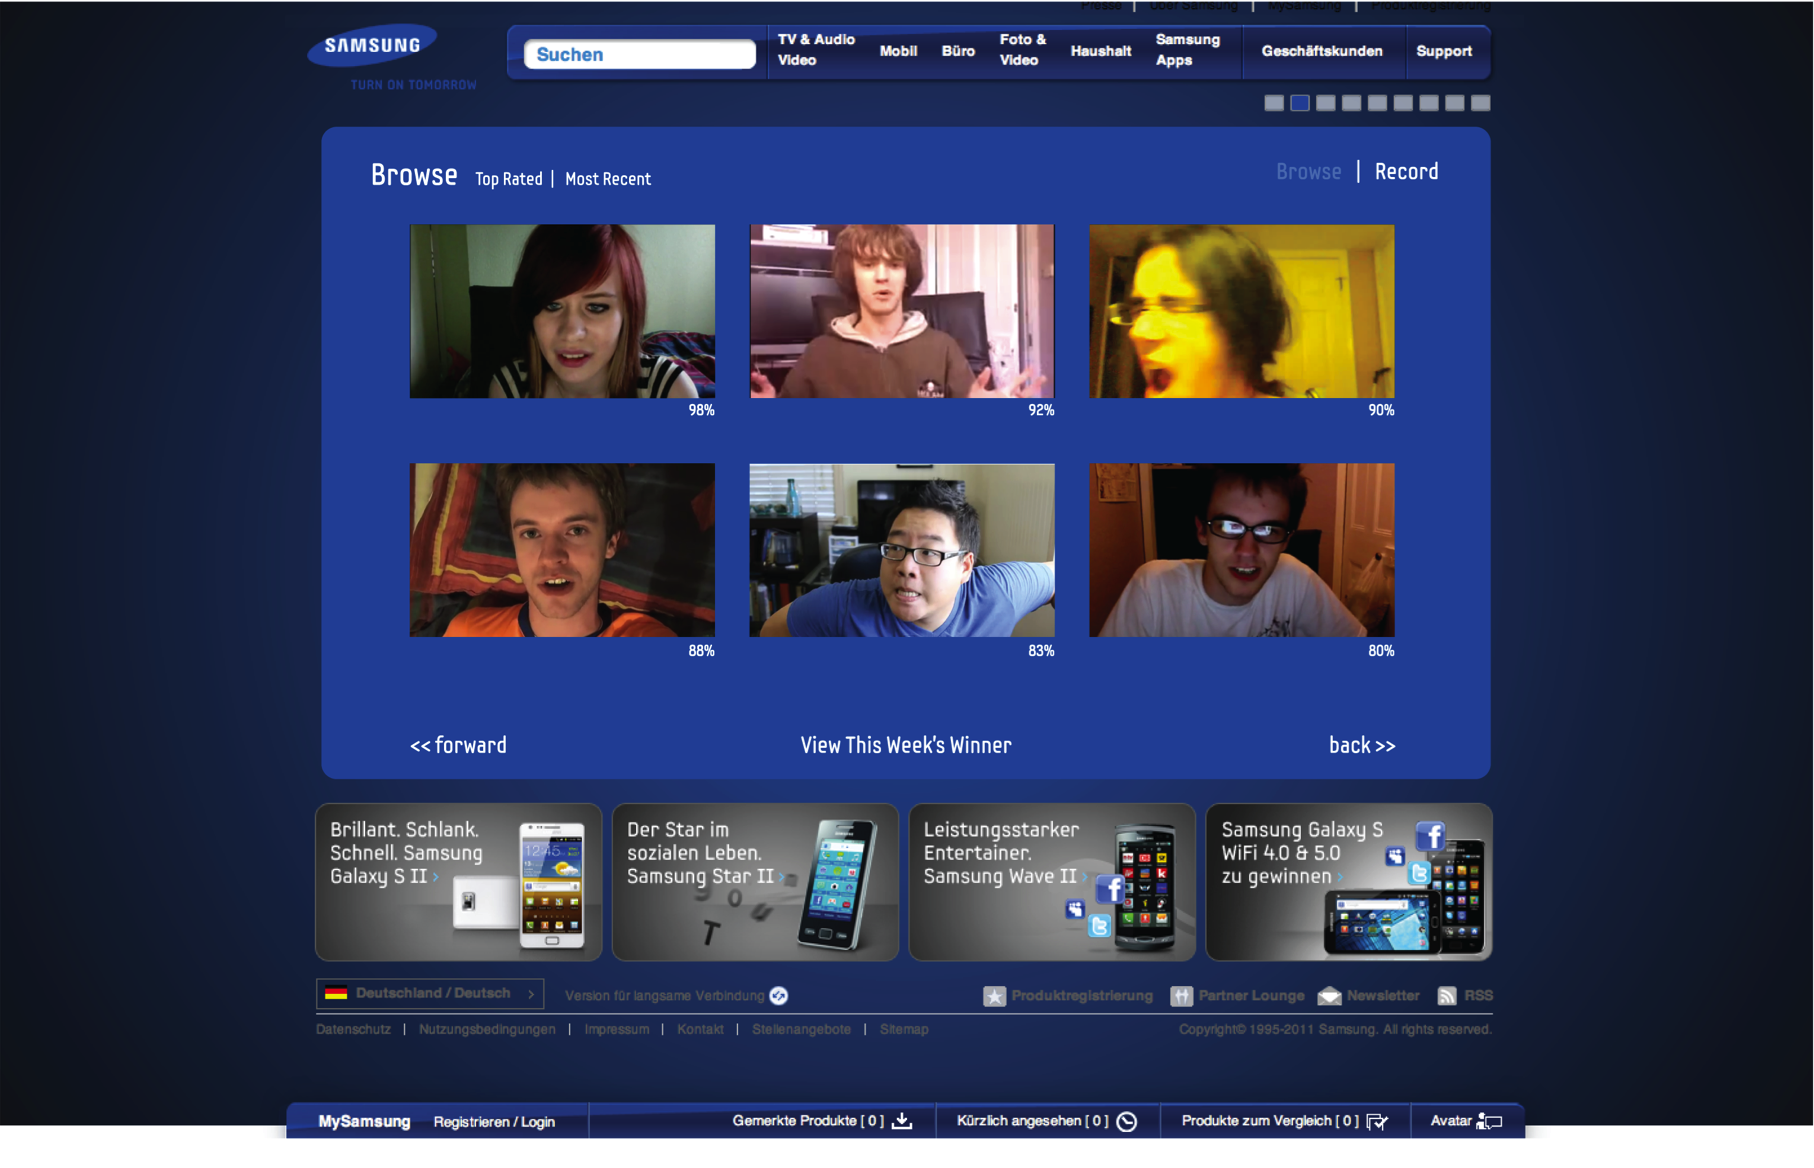Open the video rated 80%

[x=1241, y=550]
